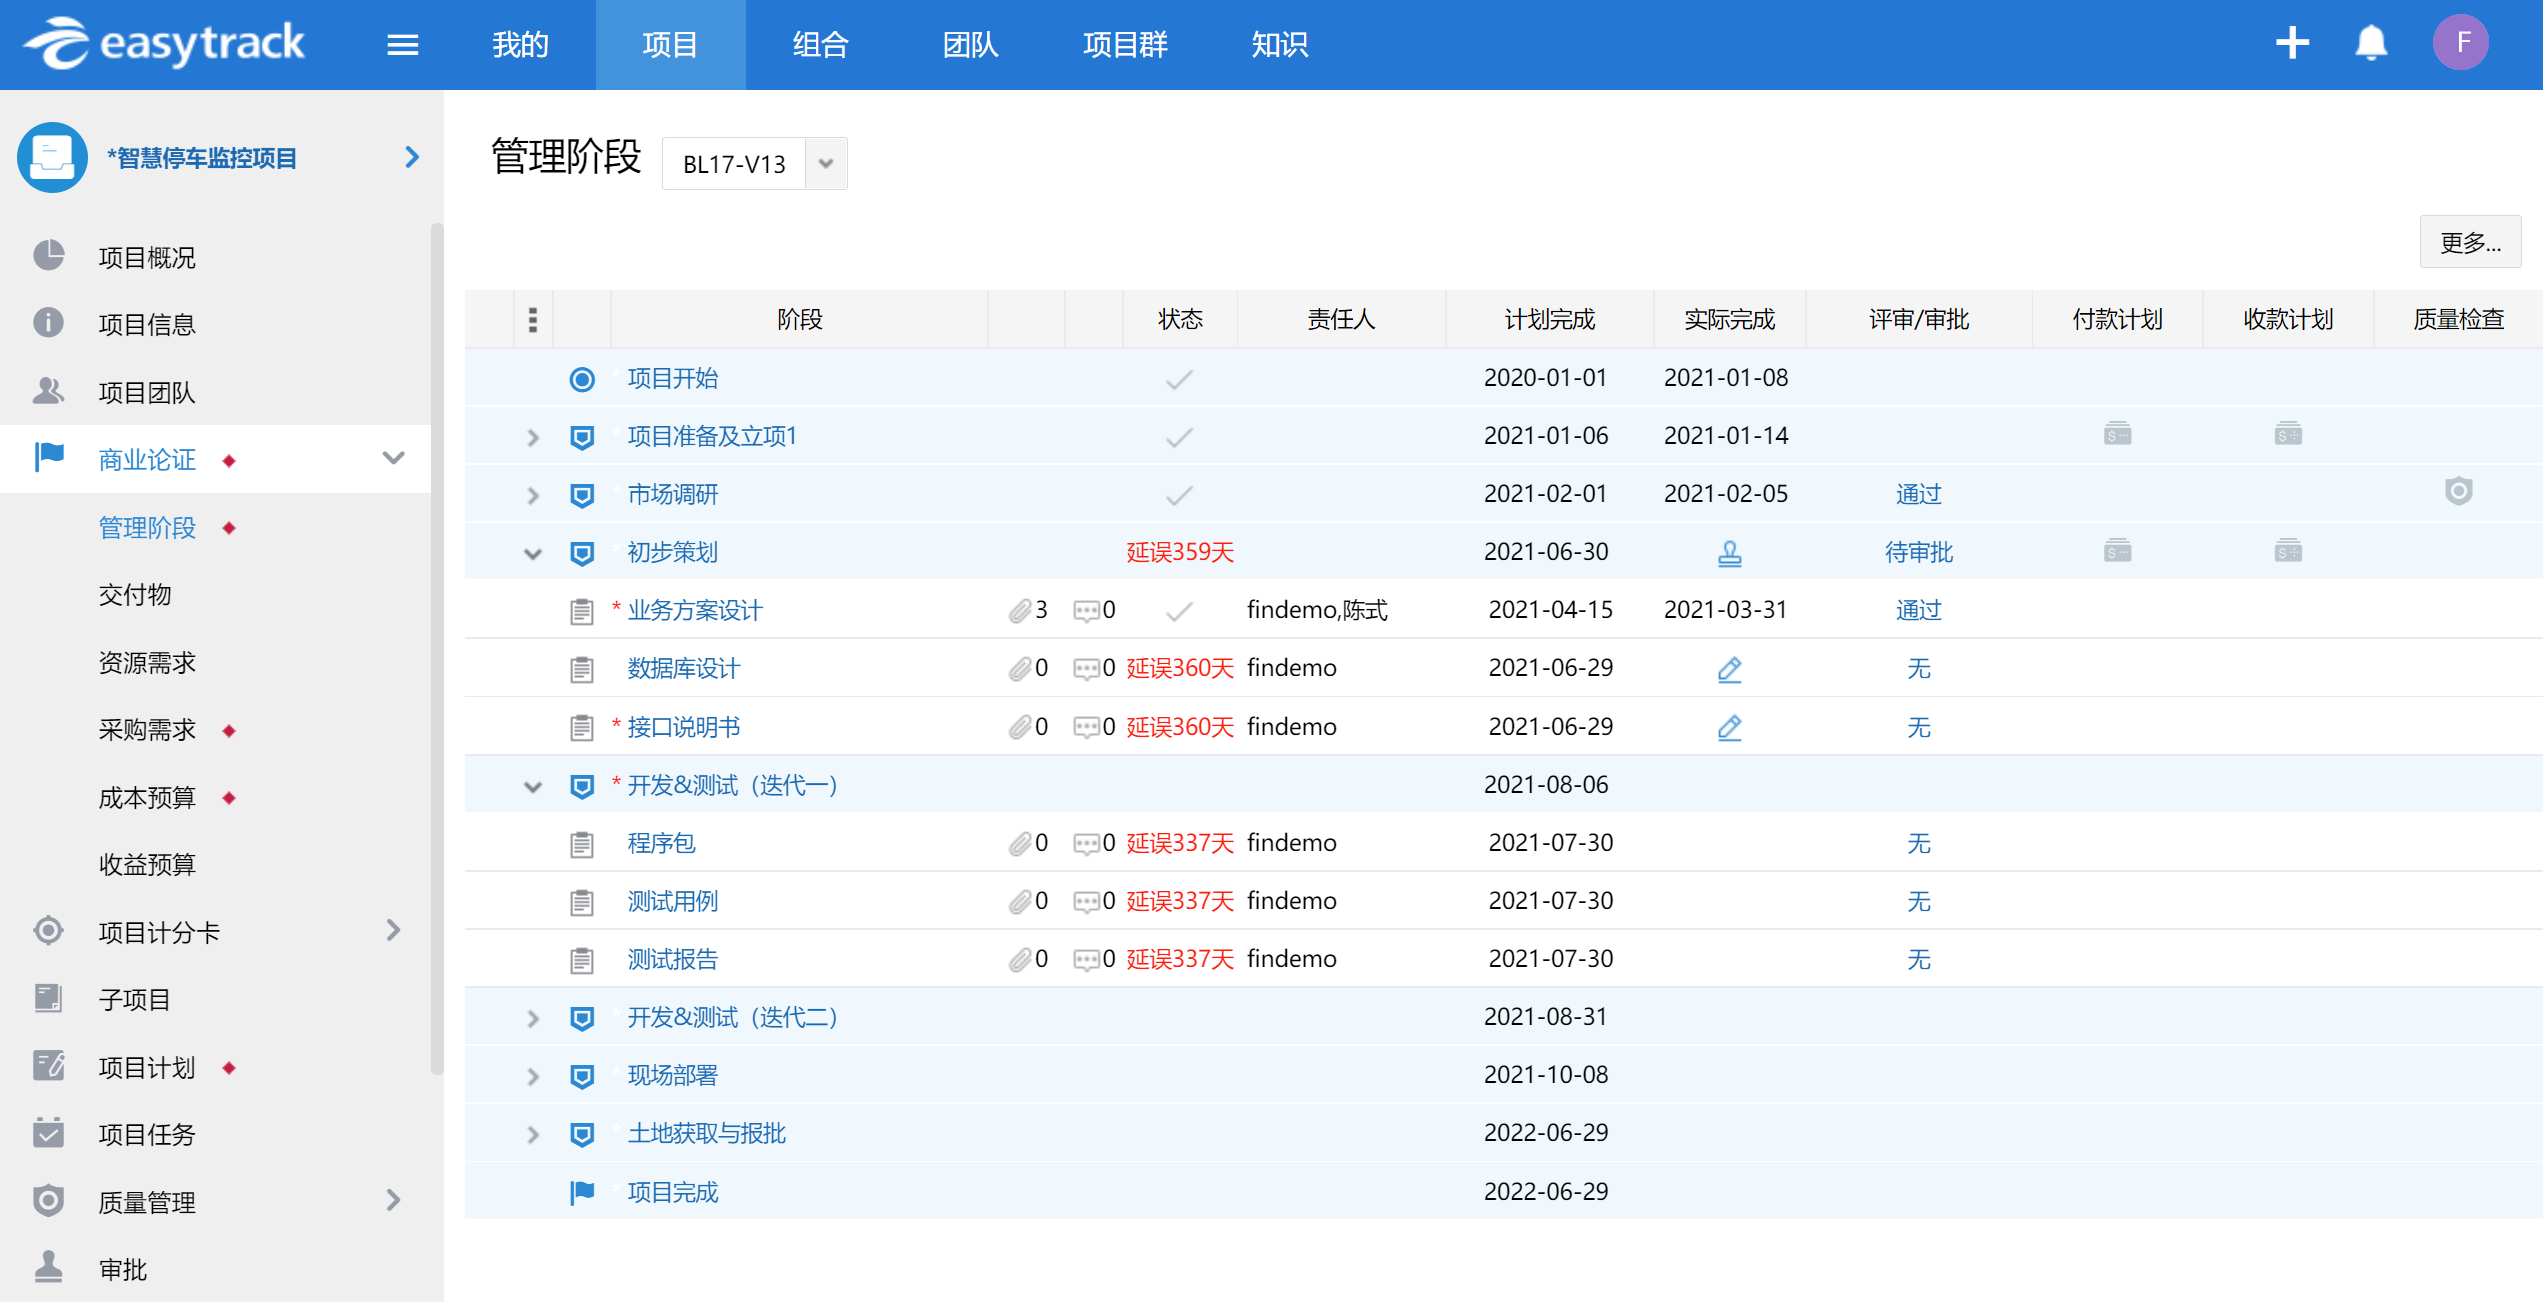
Task: Open user avatar F menu
Action: pyautogui.click(x=2460, y=43)
